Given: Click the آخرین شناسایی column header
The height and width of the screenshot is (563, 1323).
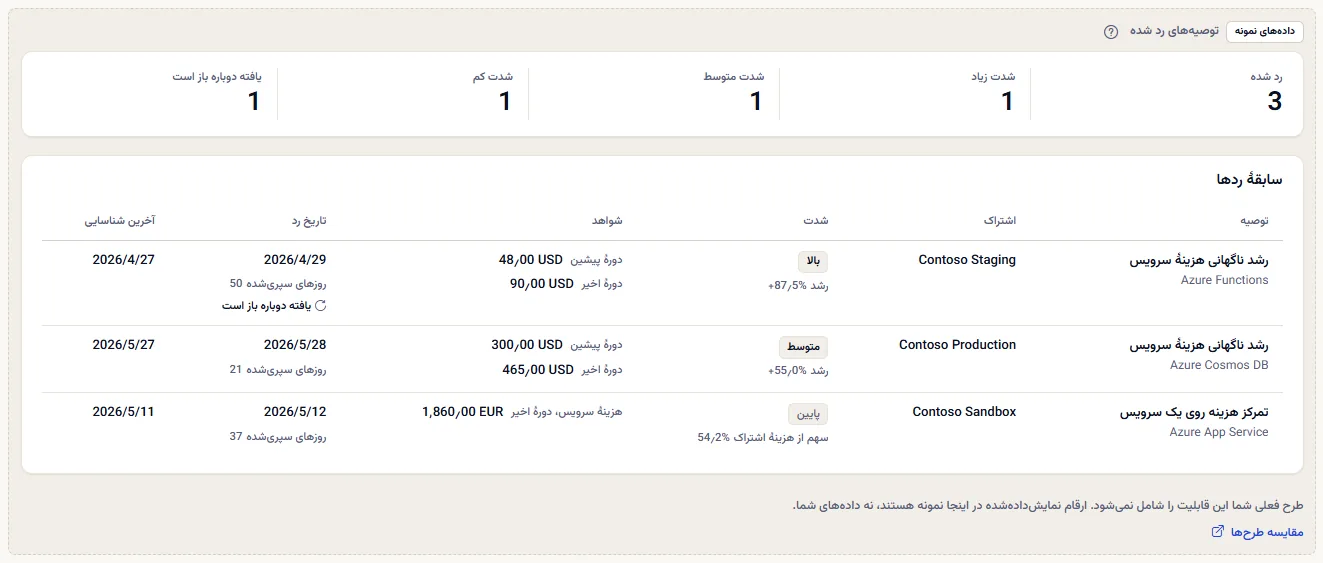Looking at the screenshot, I should click(x=119, y=220).
